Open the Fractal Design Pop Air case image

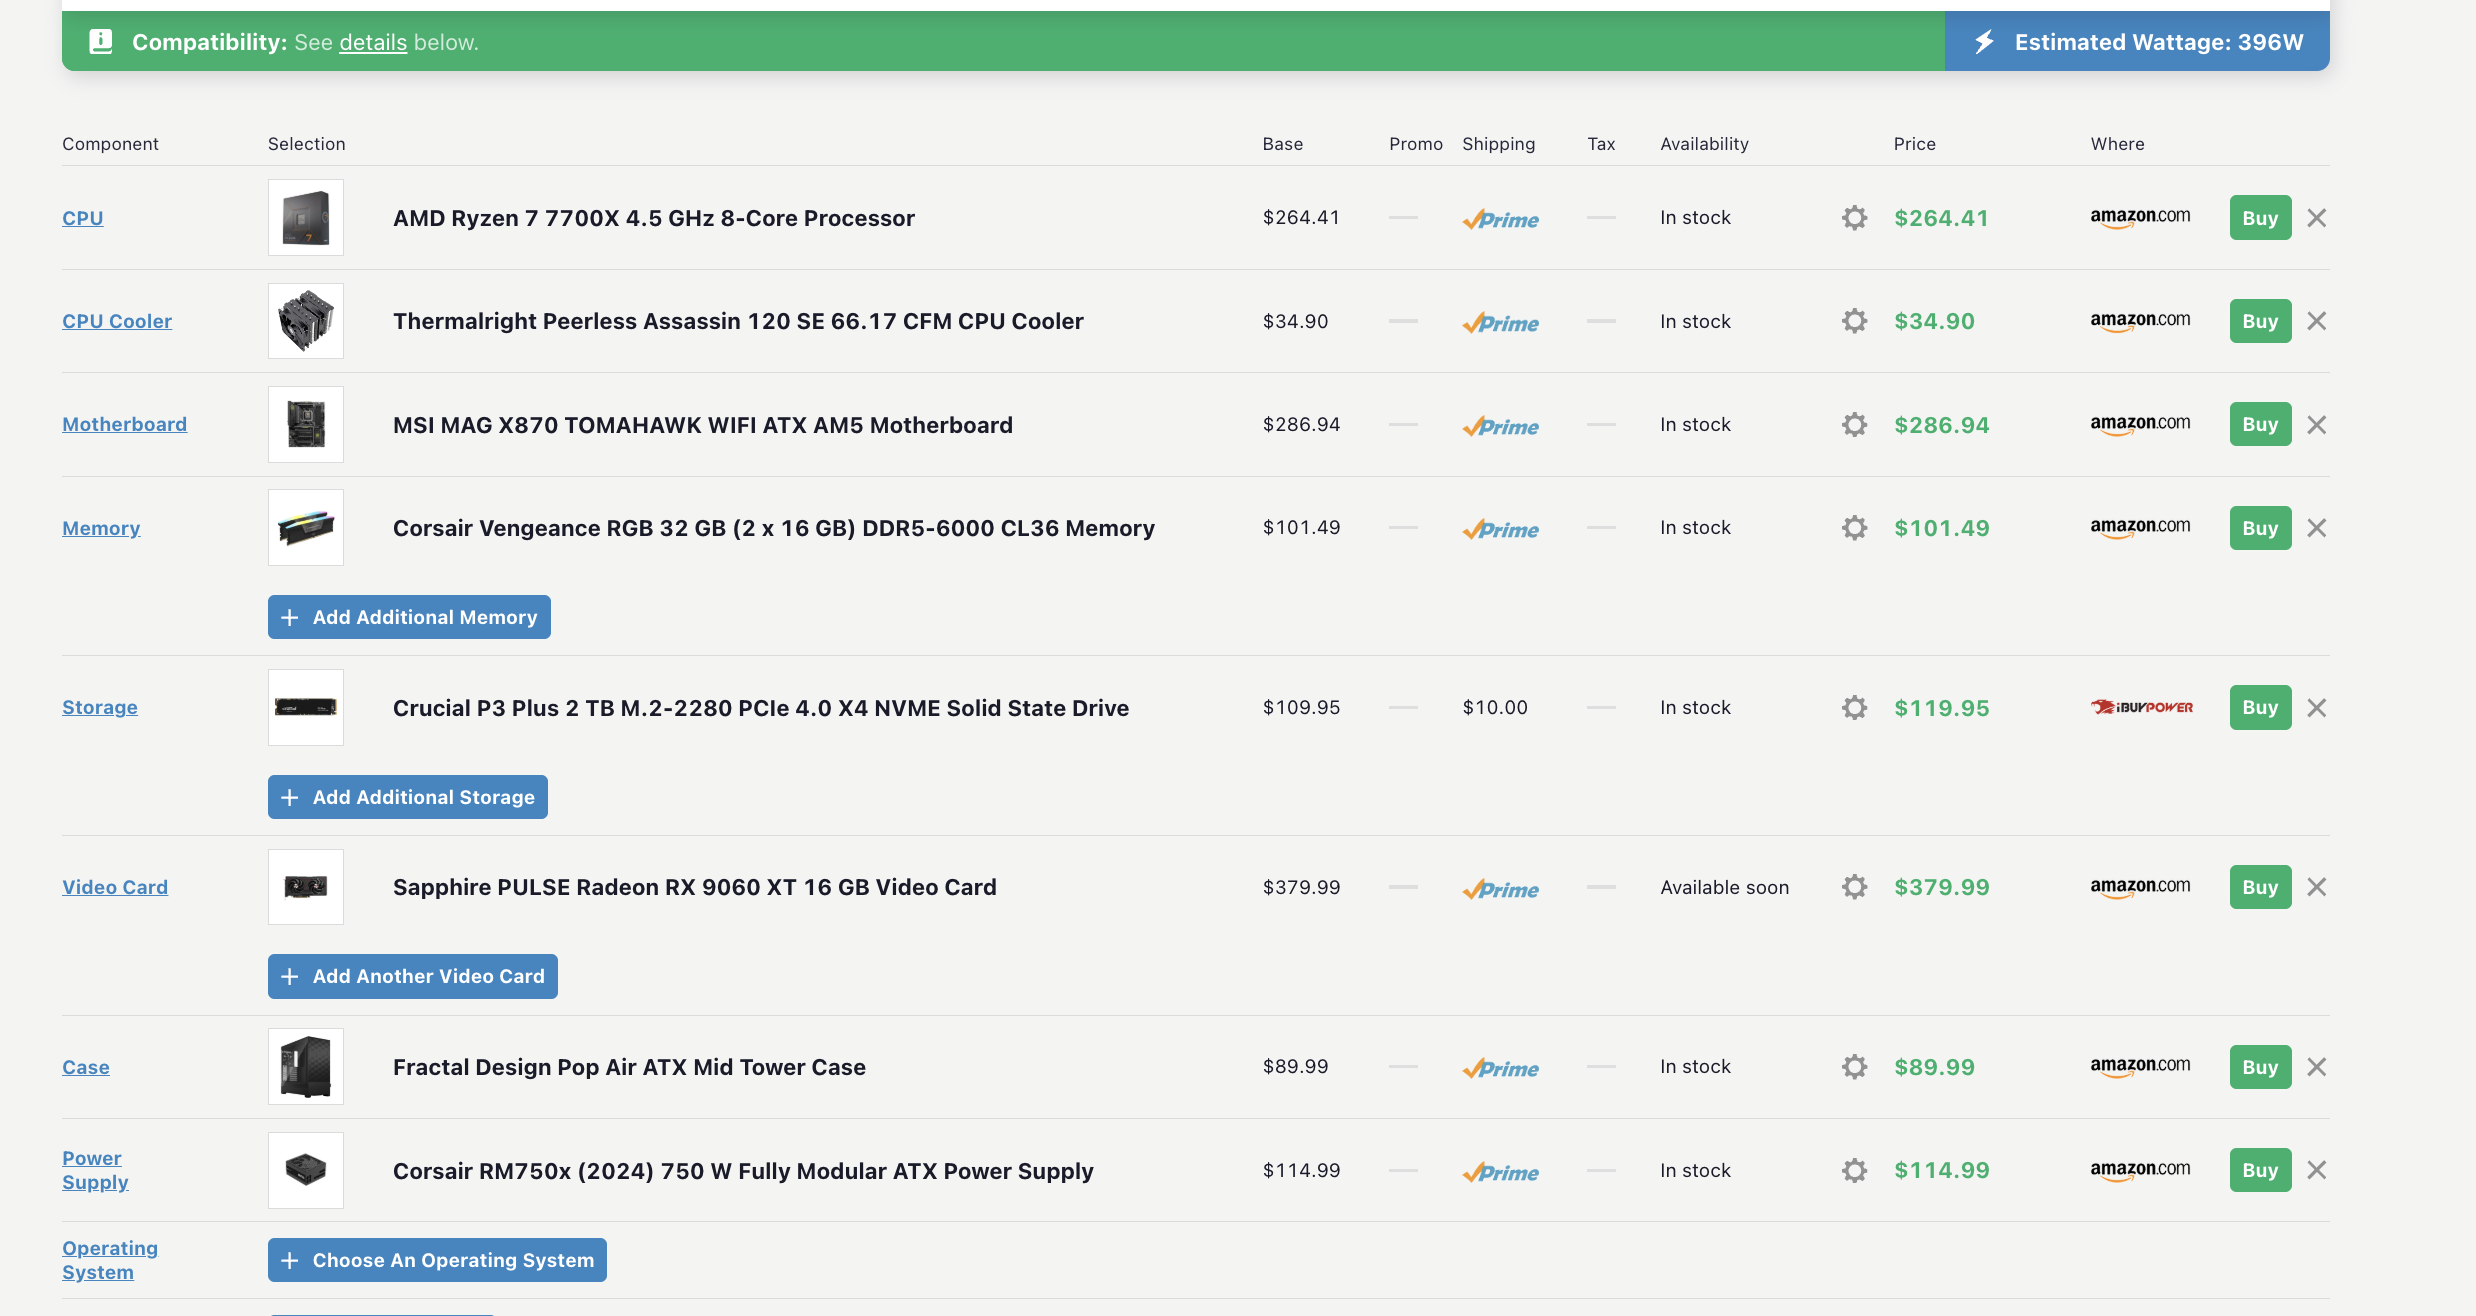306,1067
